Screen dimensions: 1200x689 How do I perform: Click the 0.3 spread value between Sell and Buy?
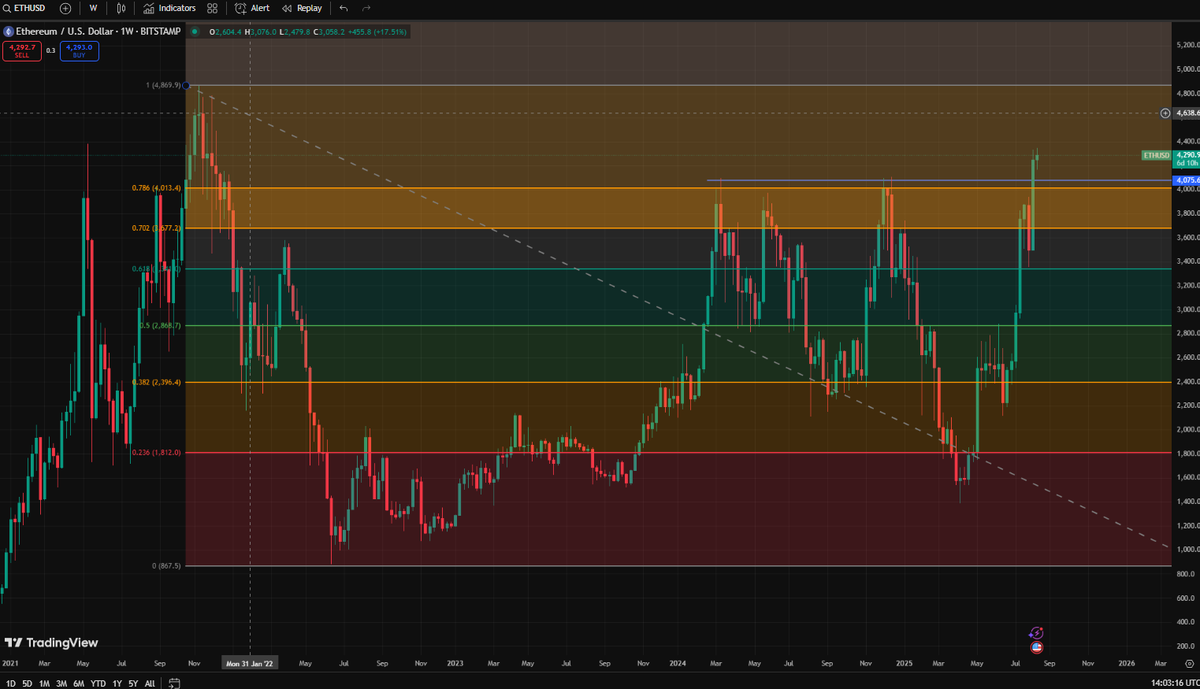(51, 50)
